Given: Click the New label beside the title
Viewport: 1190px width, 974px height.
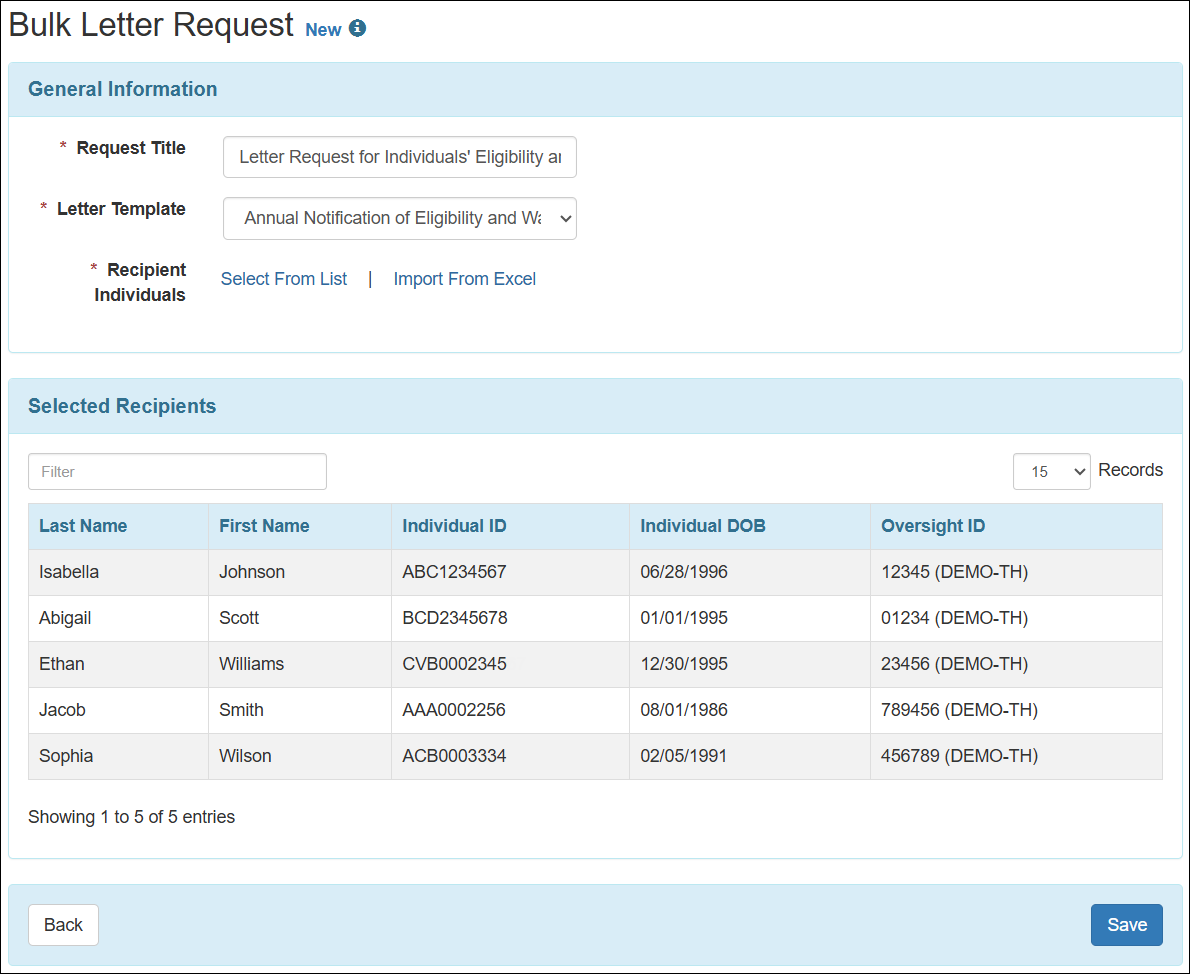Looking at the screenshot, I should [x=323, y=30].
